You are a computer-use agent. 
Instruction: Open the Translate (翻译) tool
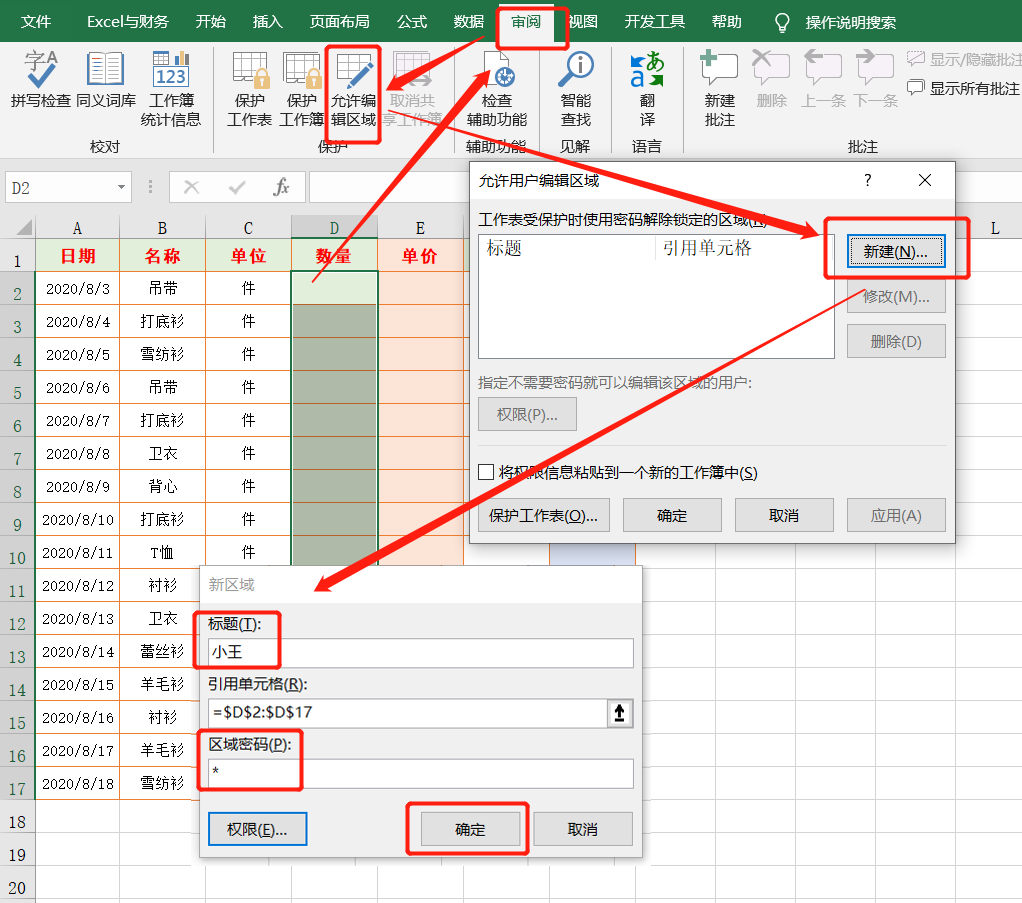647,88
